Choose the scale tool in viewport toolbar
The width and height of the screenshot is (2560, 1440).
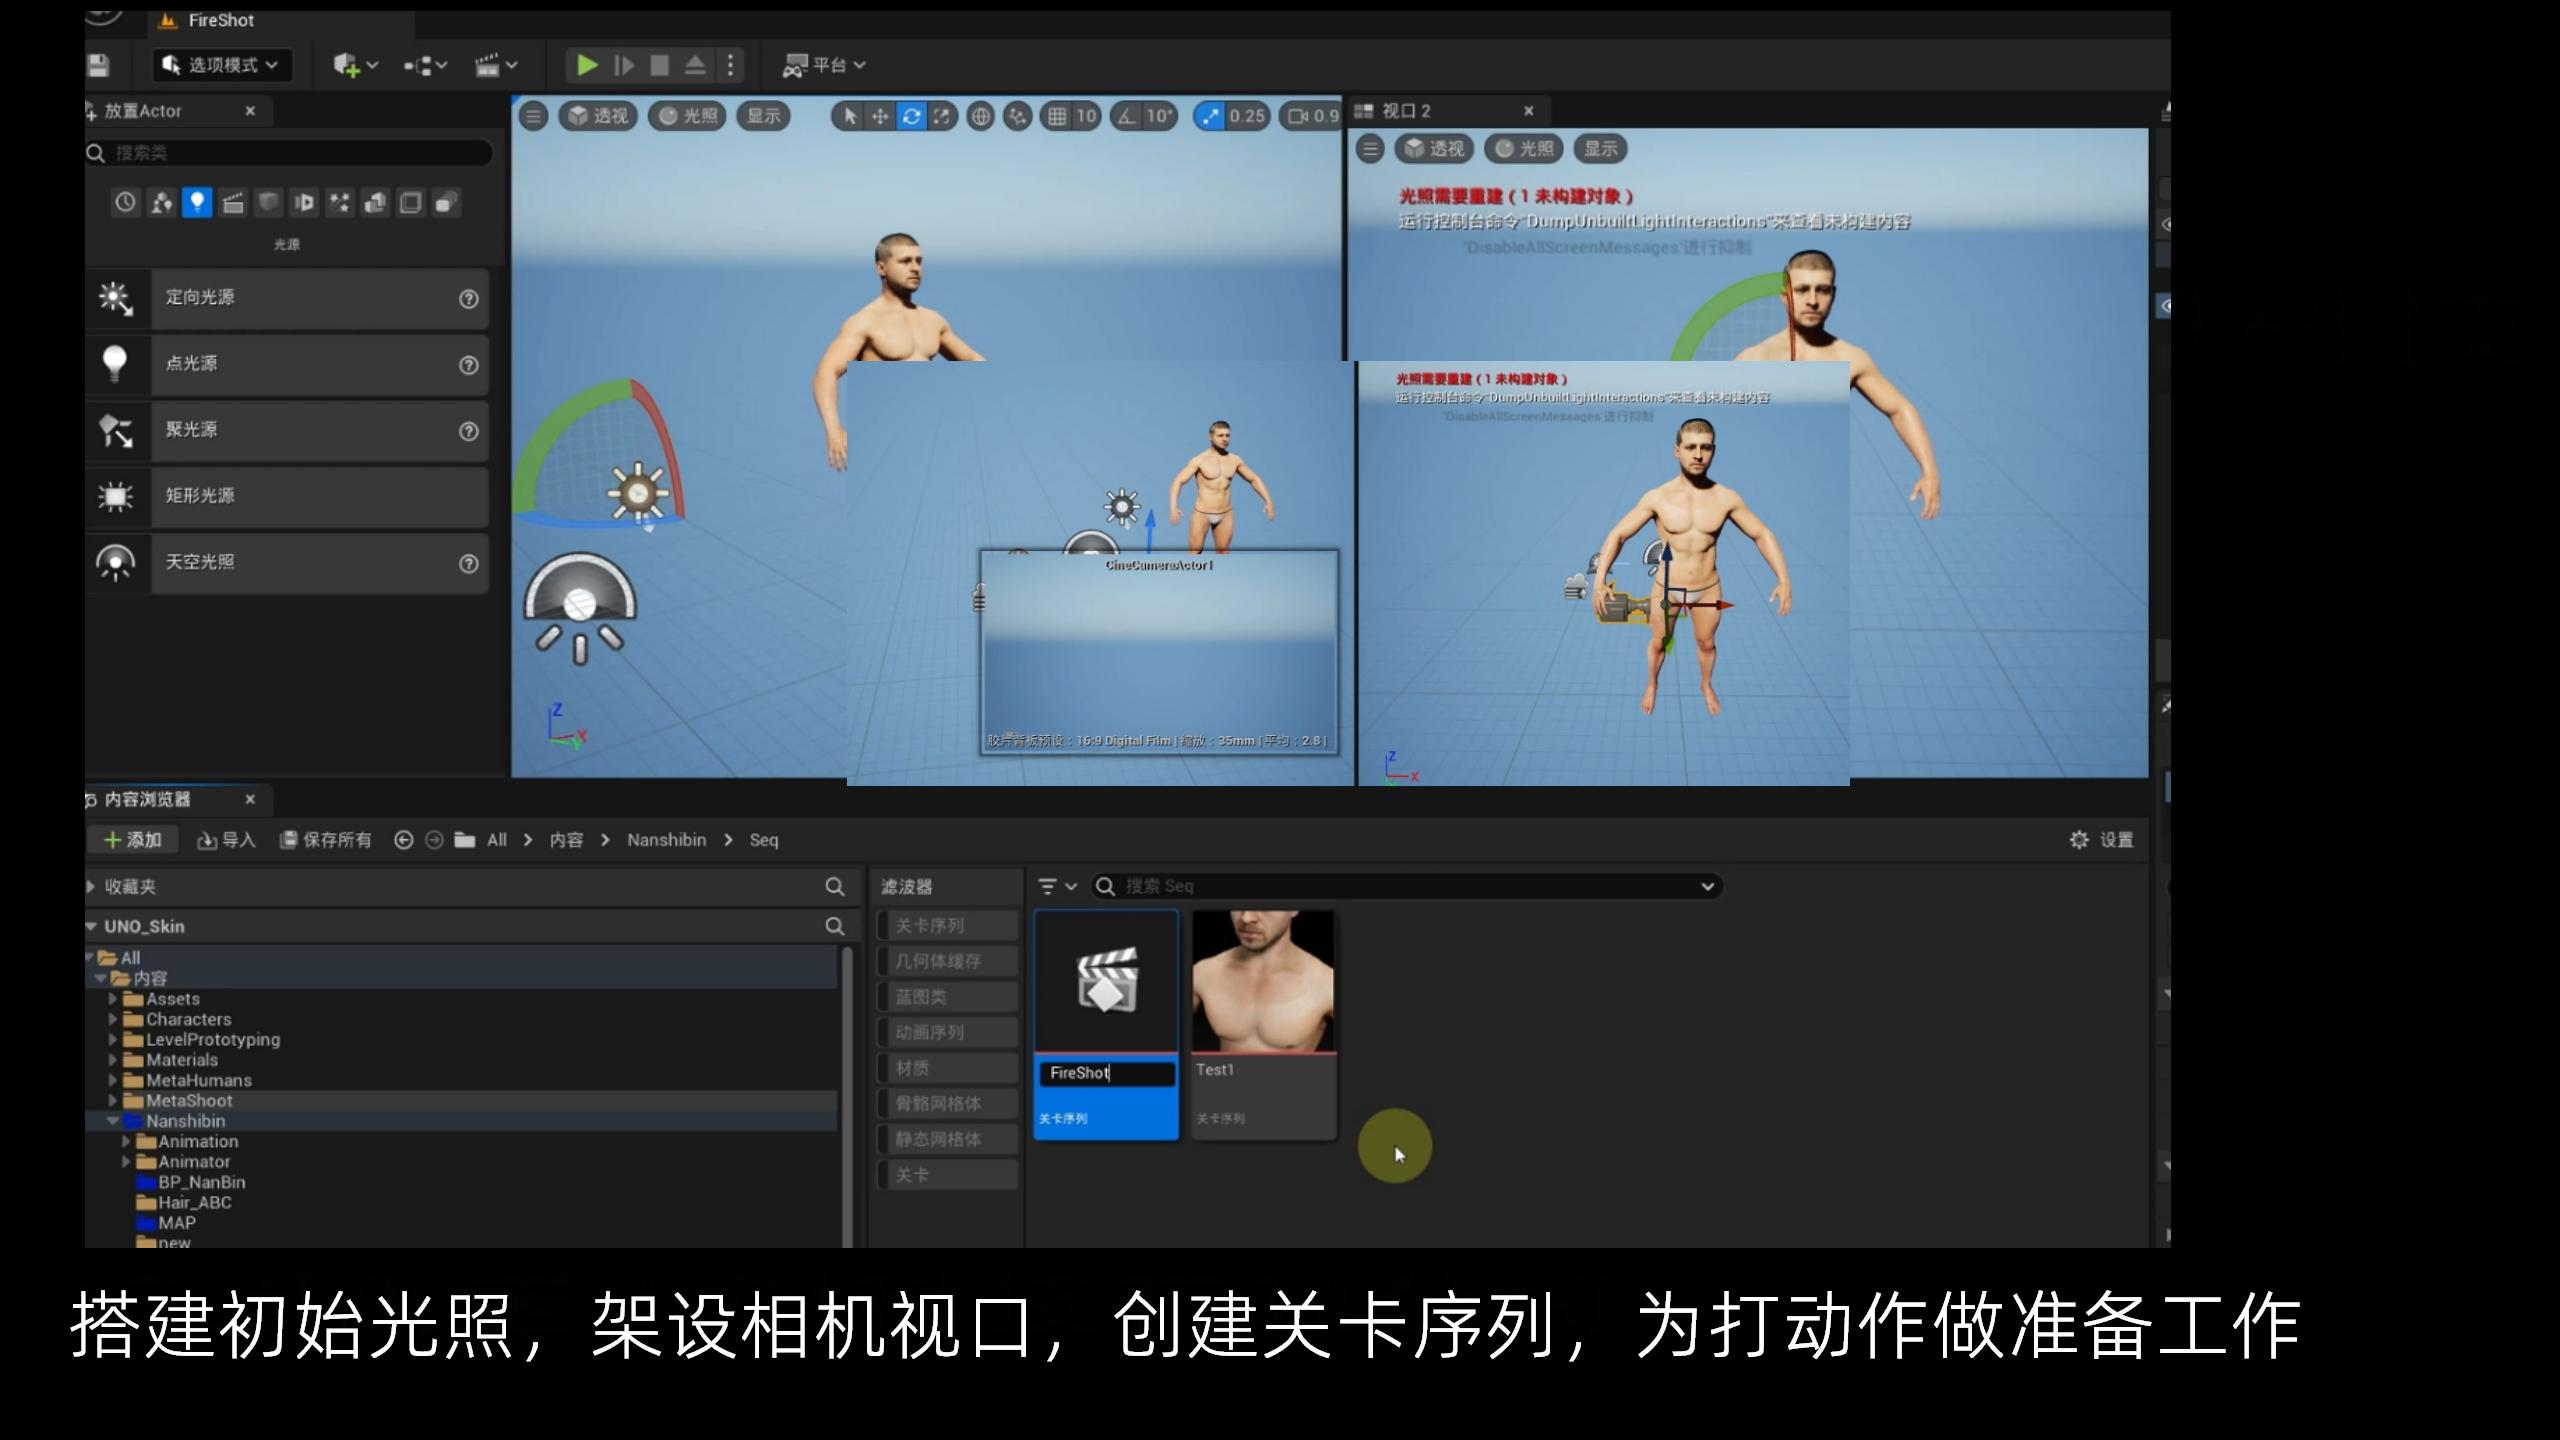pyautogui.click(x=941, y=116)
